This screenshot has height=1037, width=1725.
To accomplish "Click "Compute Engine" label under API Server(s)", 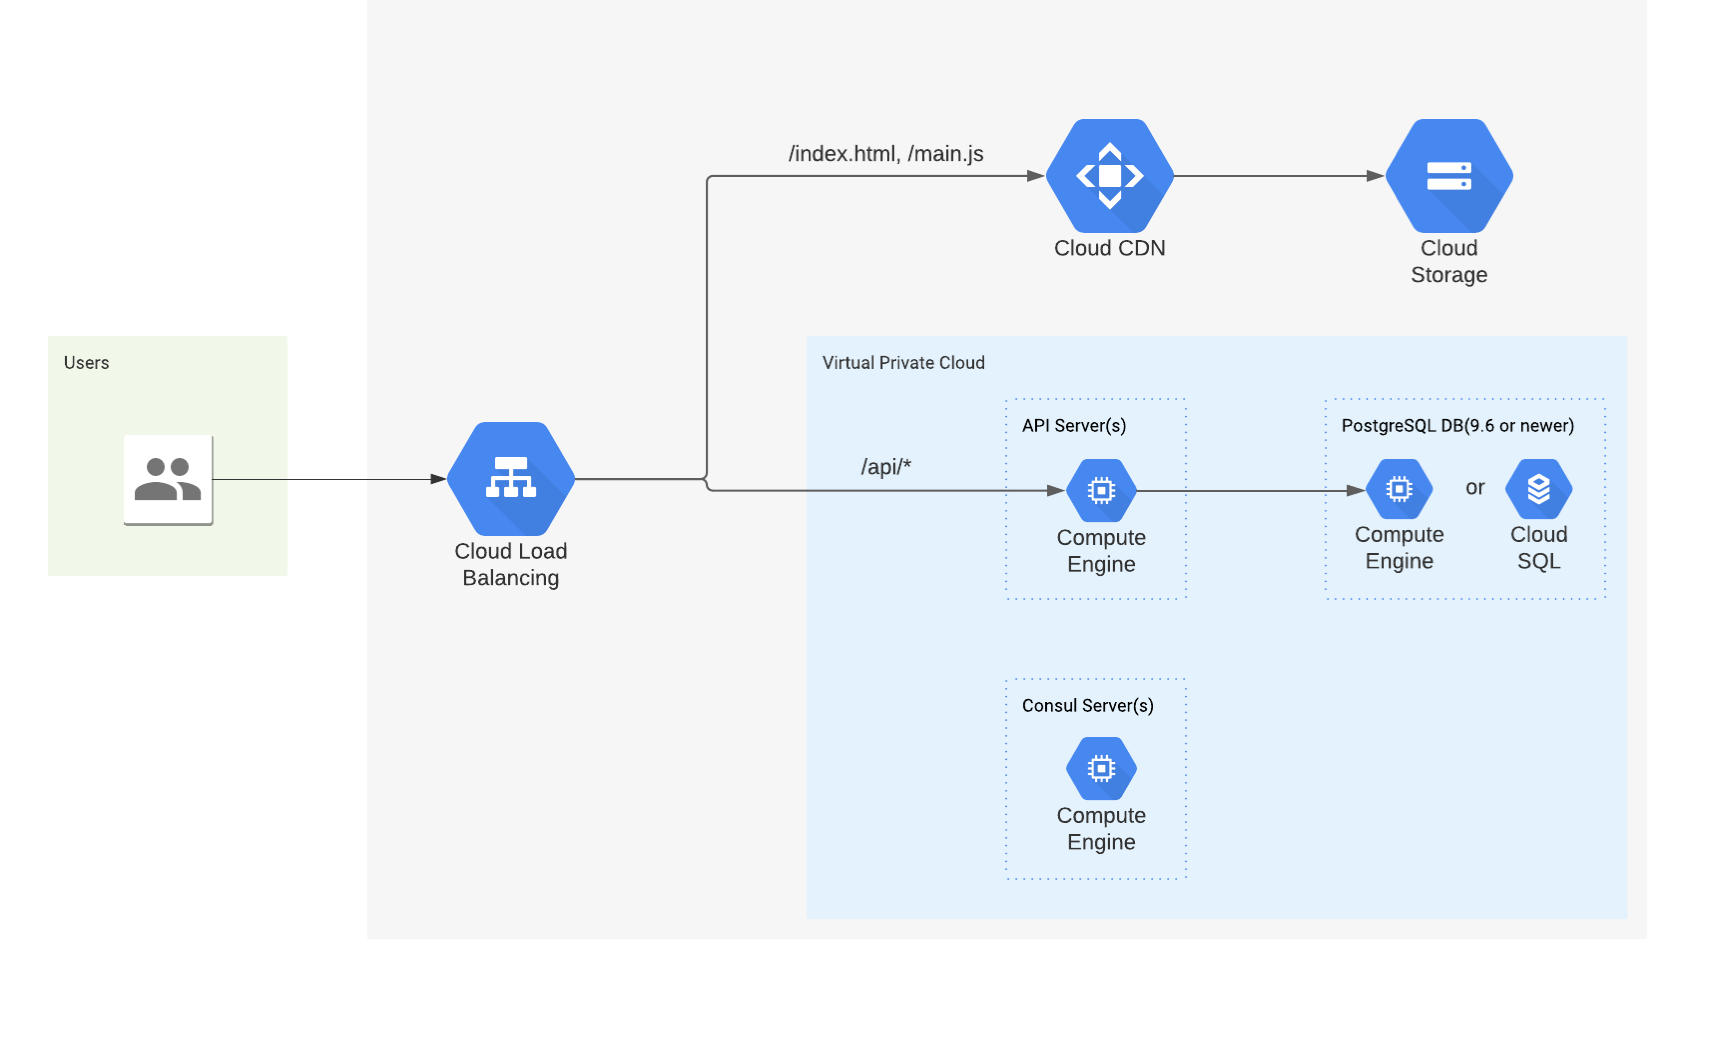I will pos(1101,551).
